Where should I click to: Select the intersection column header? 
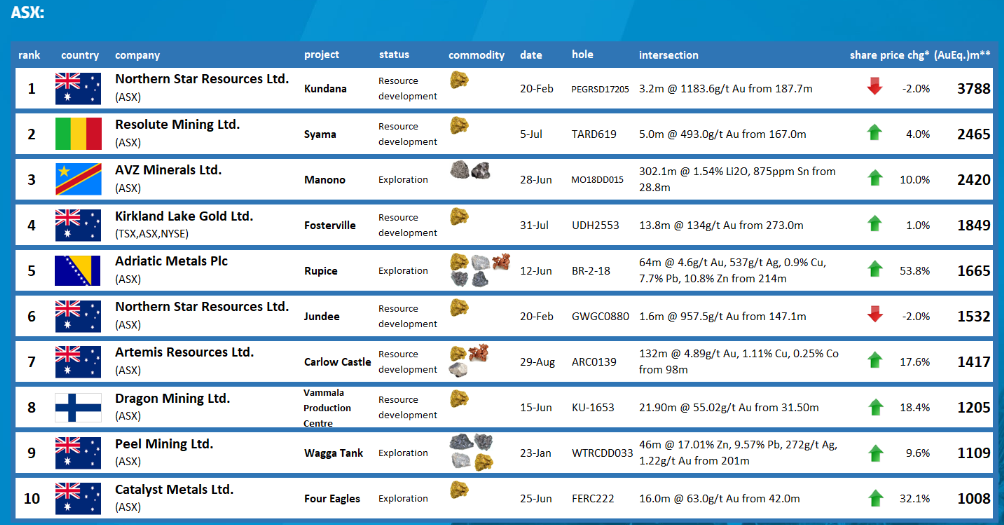click(x=668, y=55)
